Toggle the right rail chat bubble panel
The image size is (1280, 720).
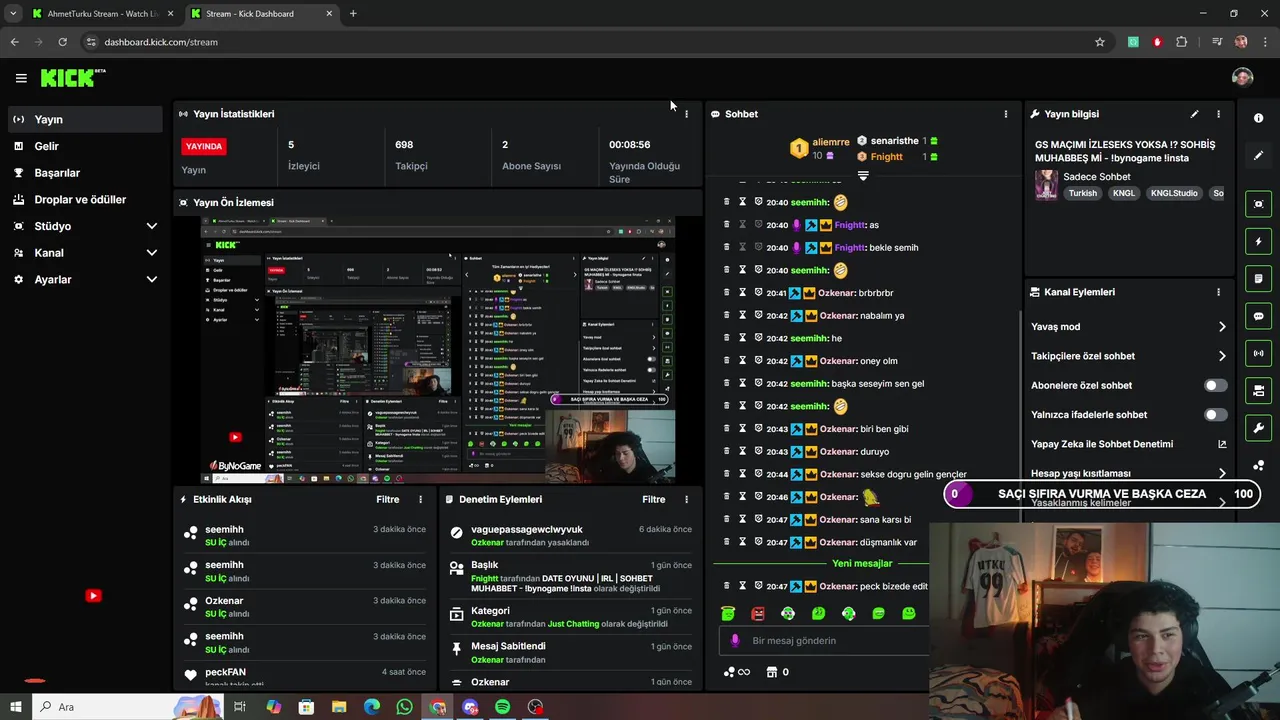click(x=1258, y=316)
